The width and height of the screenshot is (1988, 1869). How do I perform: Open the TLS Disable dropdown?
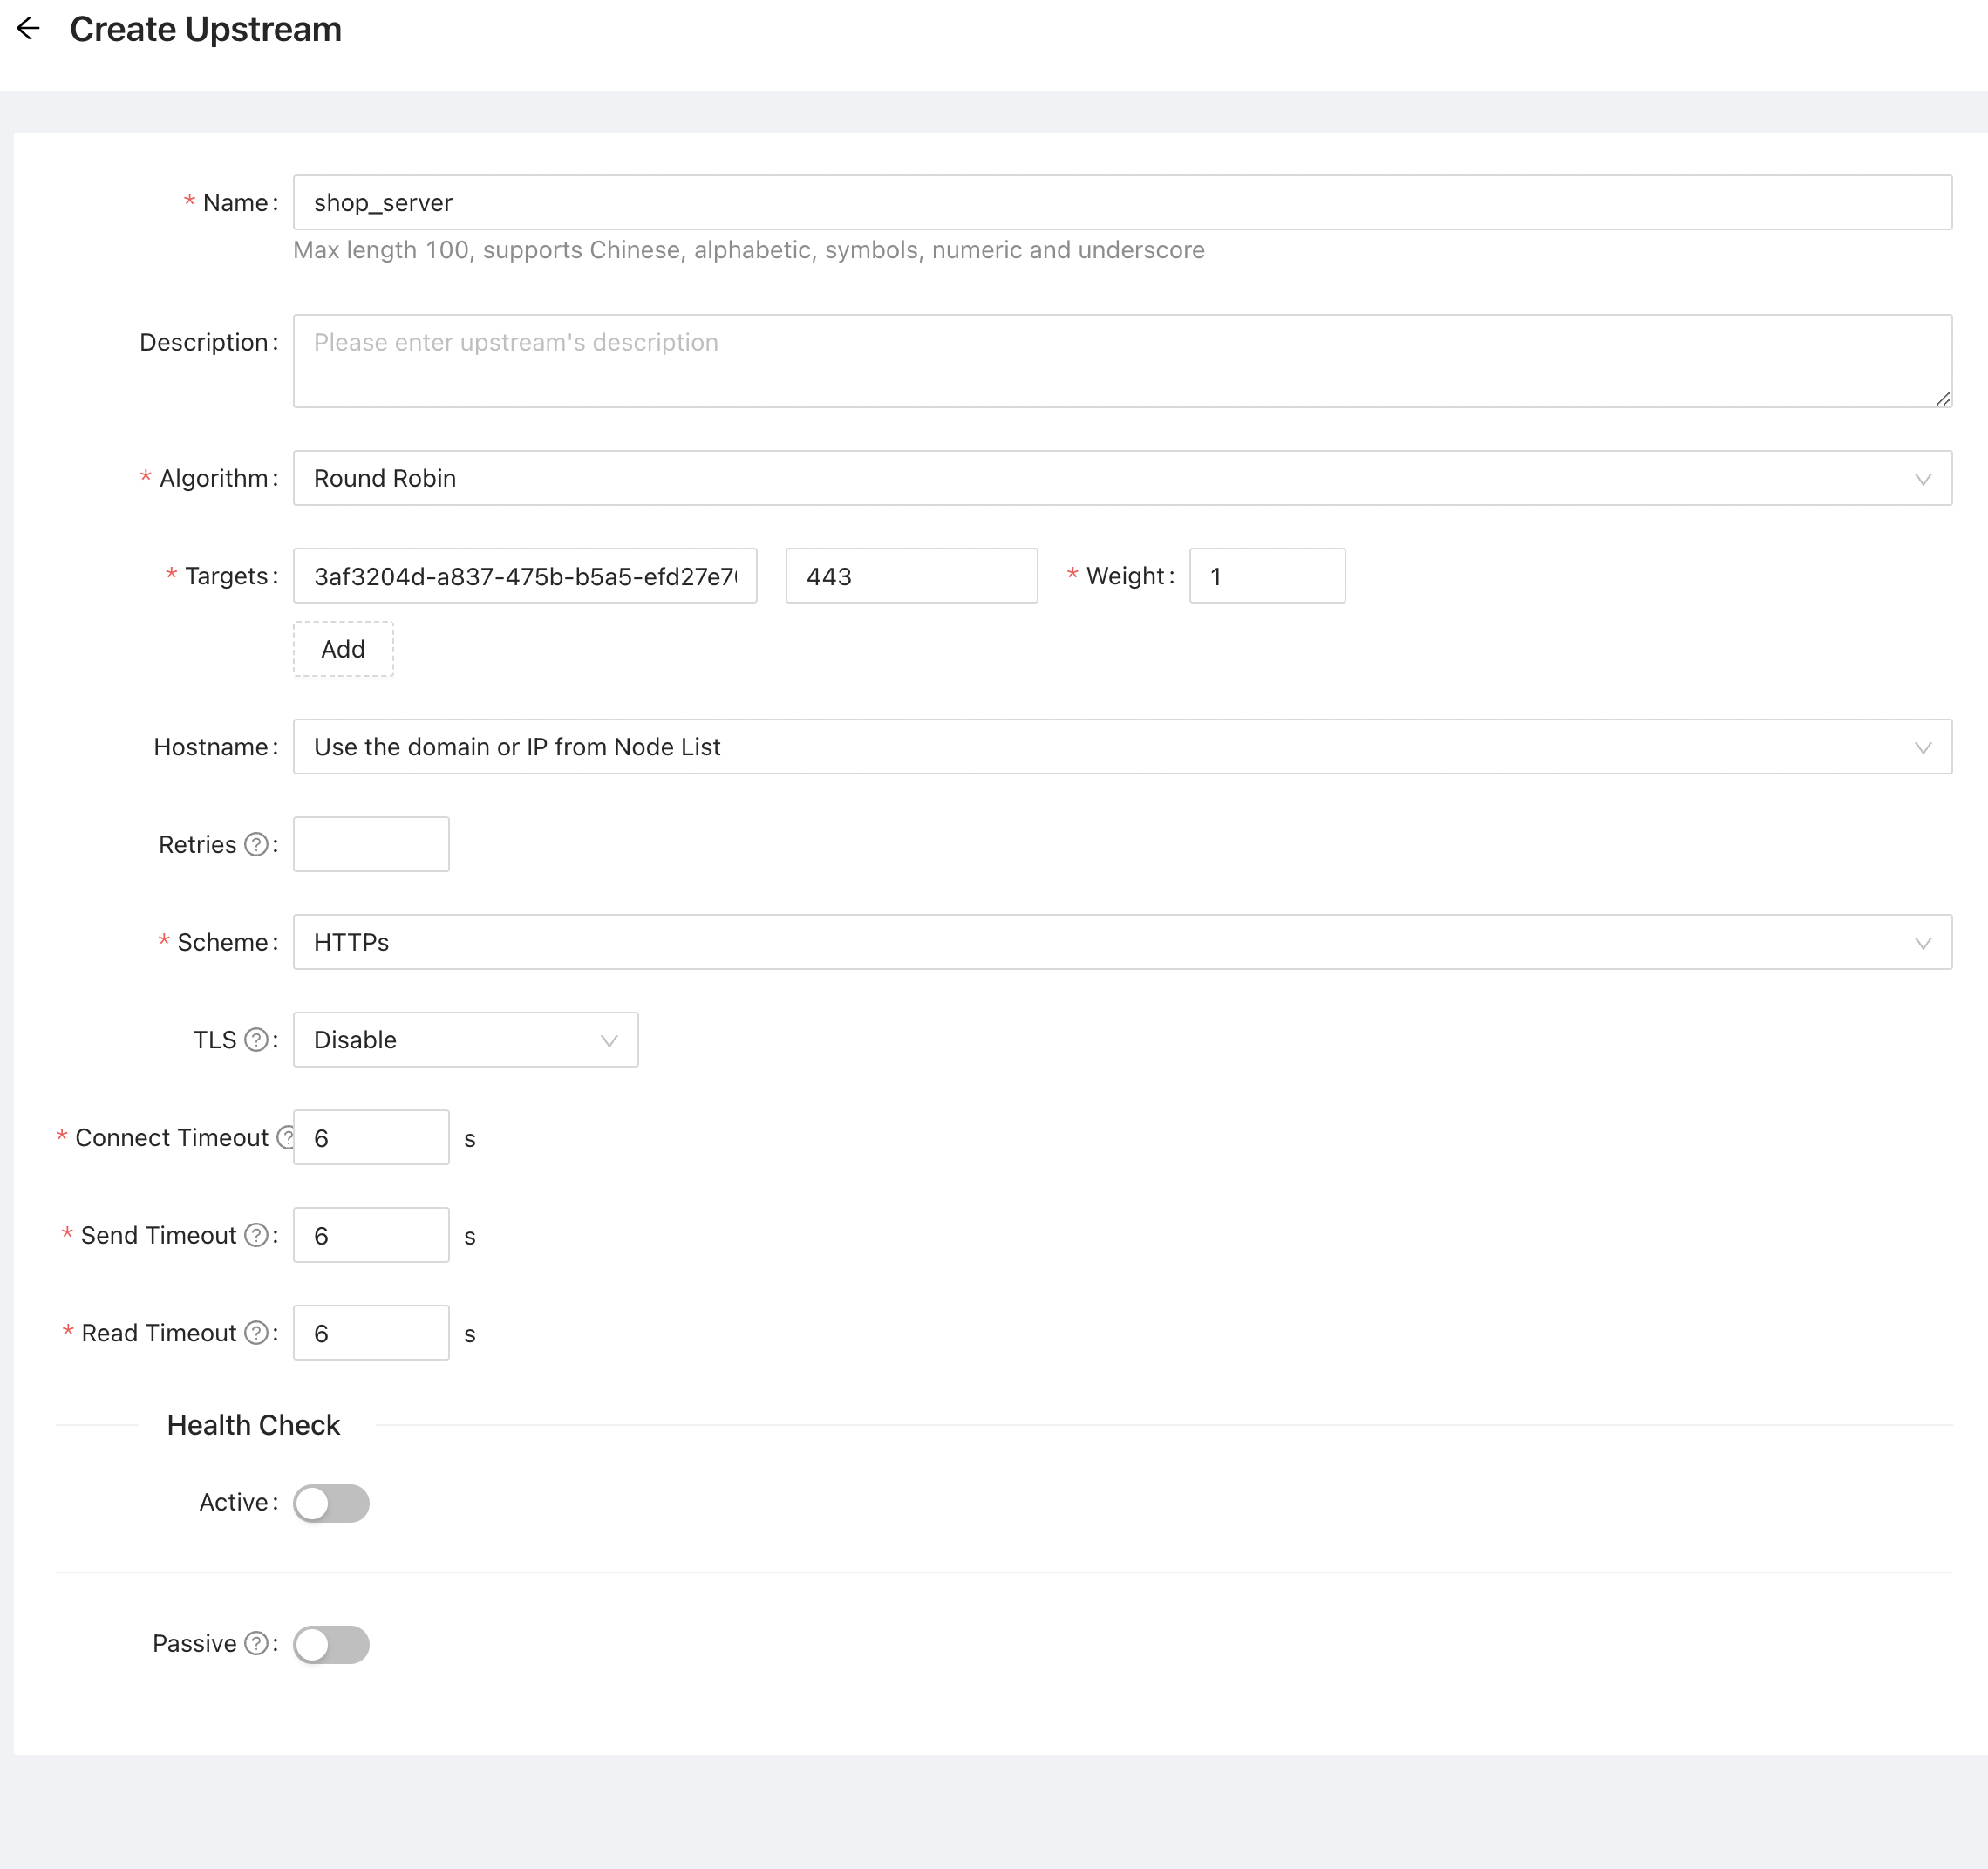tap(465, 1040)
